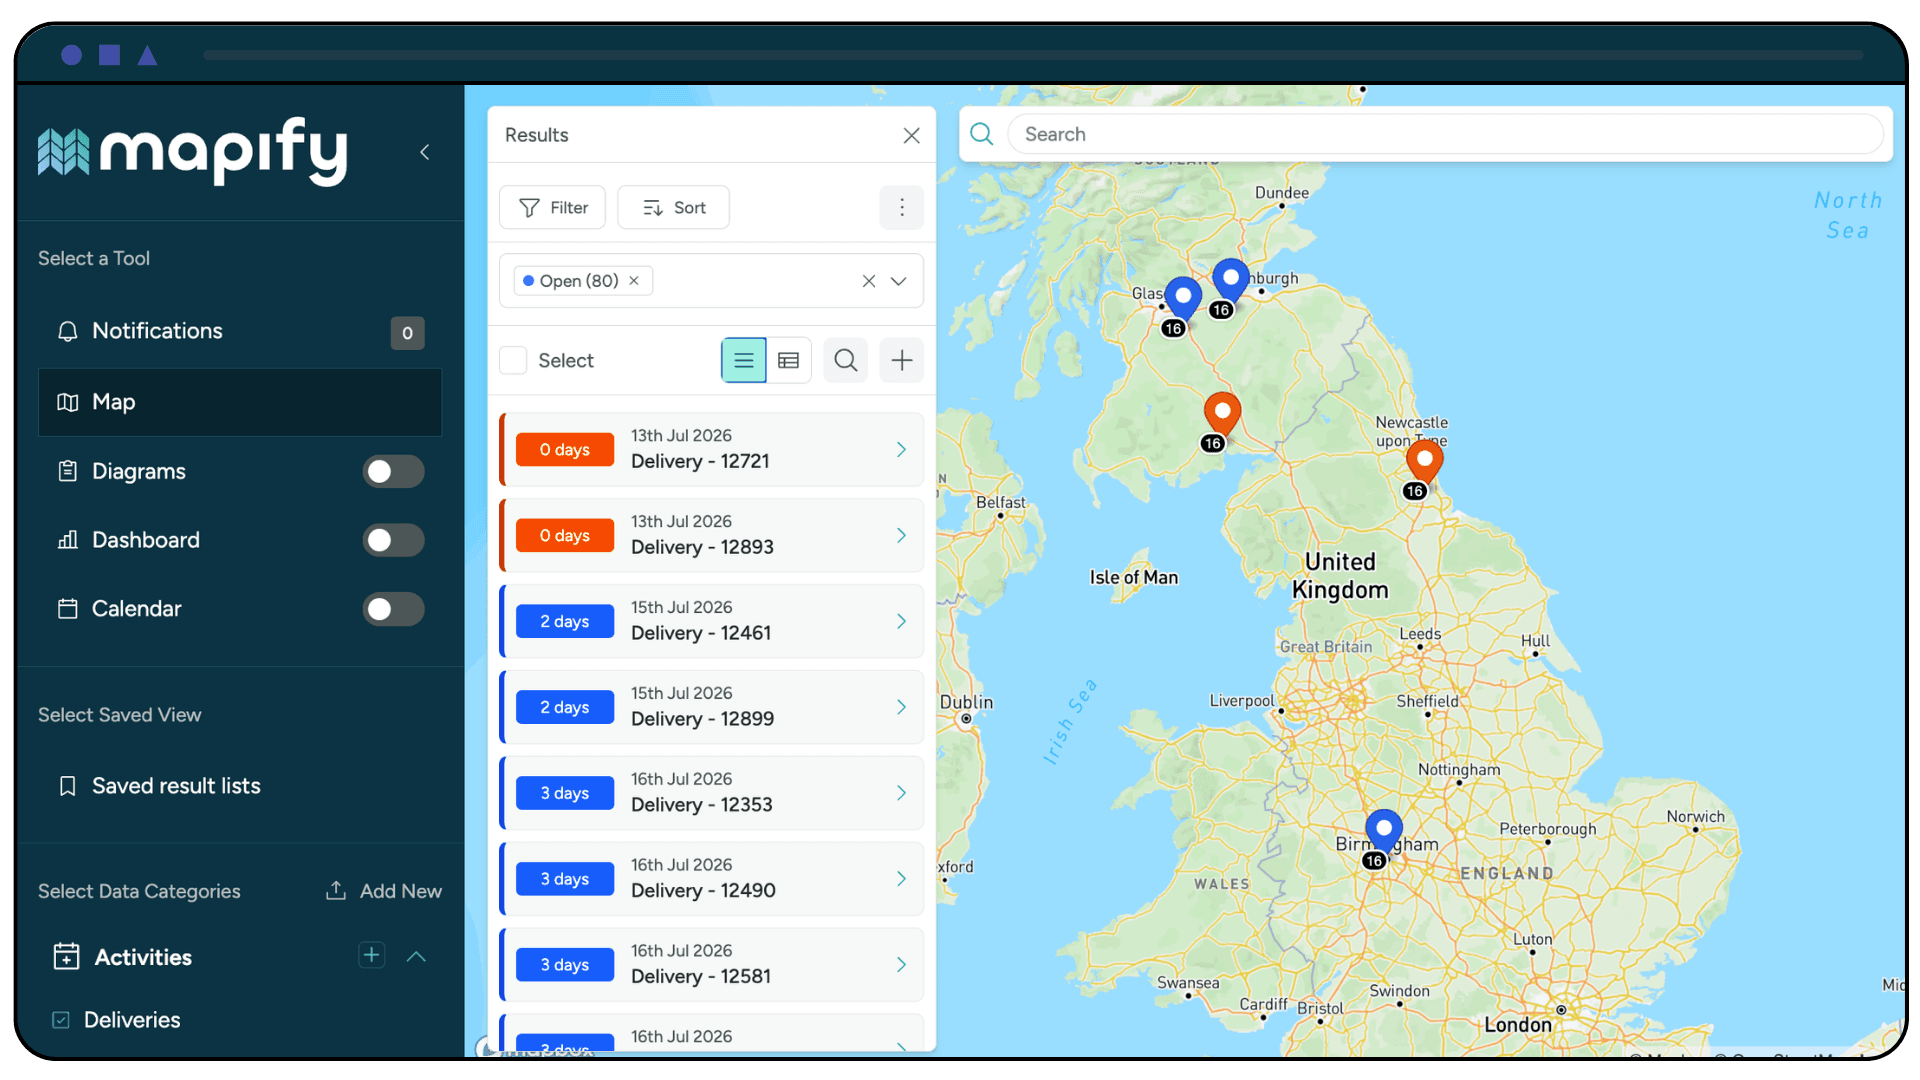Collapse the Activities category chevron
Image resolution: width=1920 pixels, height=1080 pixels.
(x=417, y=957)
